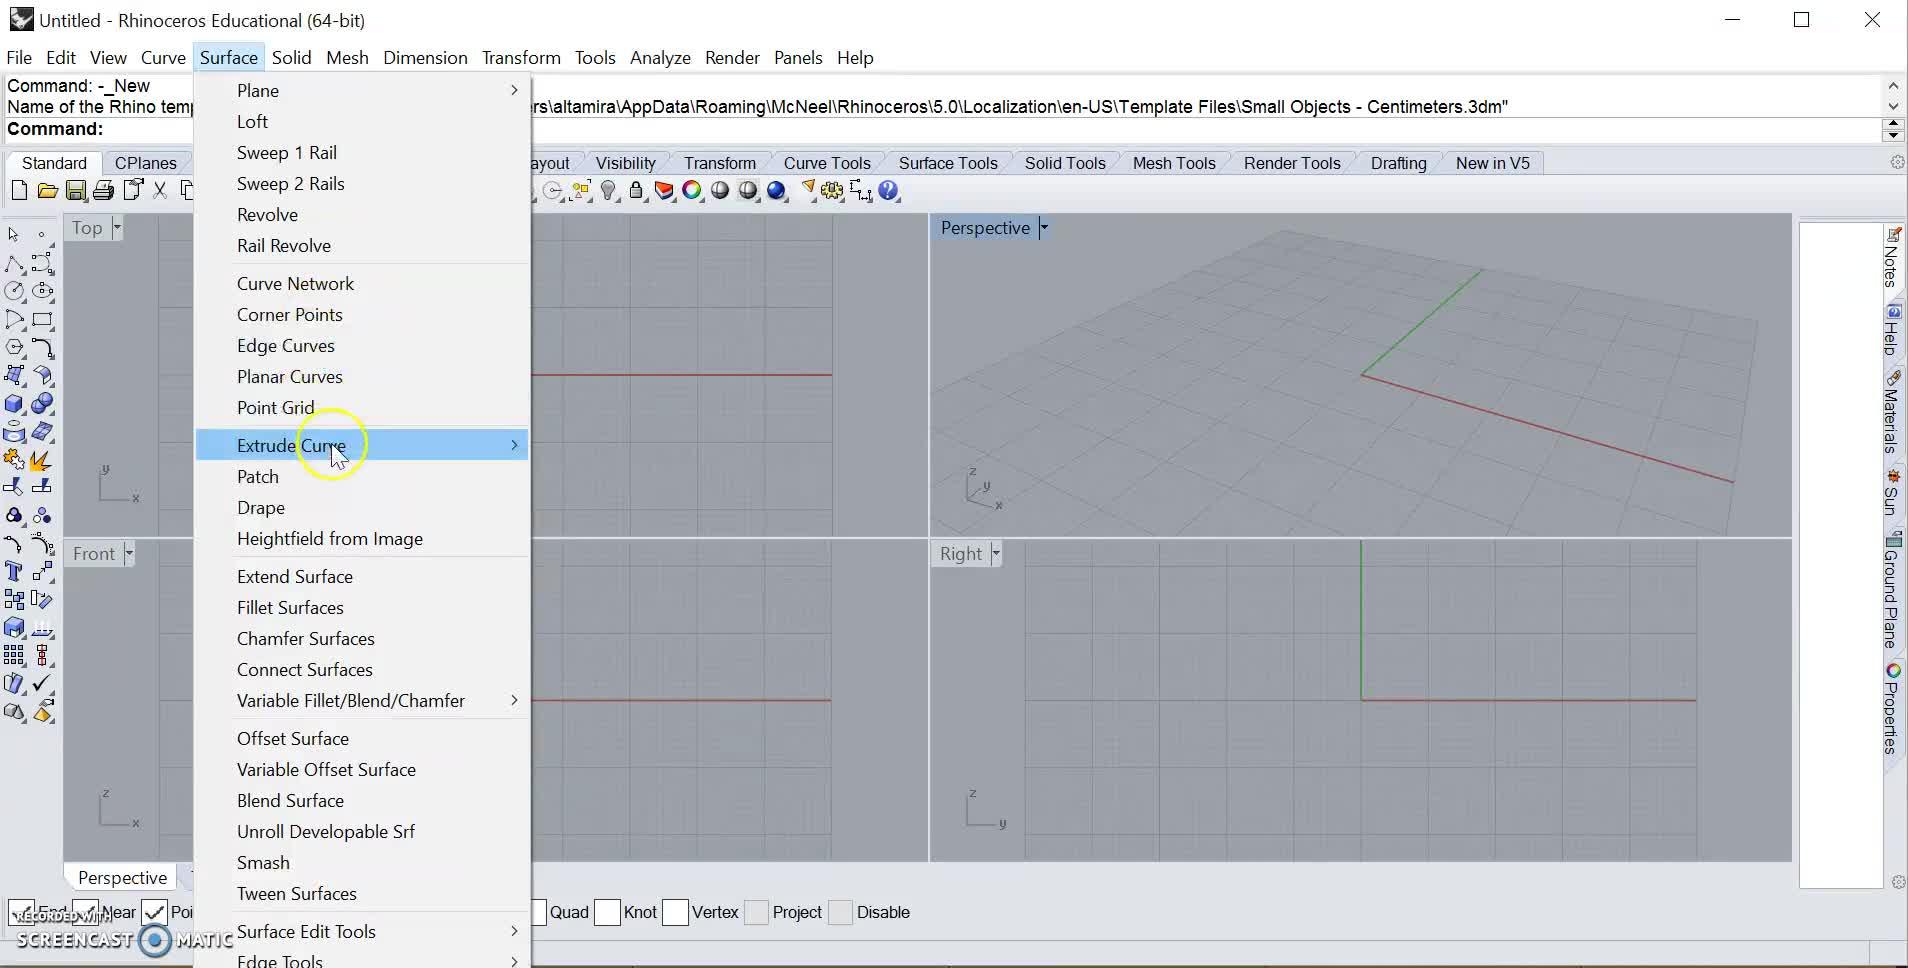
Task: Click the light bulb Hide objects icon
Action: click(608, 191)
